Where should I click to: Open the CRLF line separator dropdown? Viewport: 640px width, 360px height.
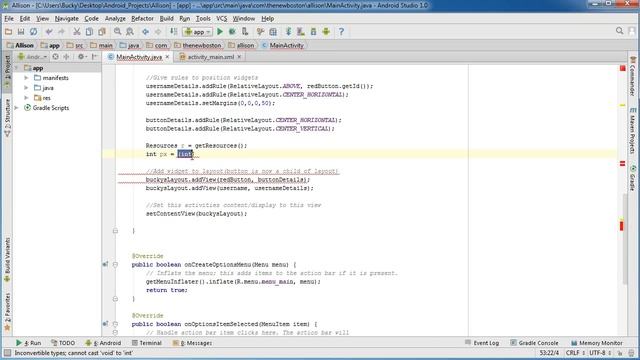575,353
